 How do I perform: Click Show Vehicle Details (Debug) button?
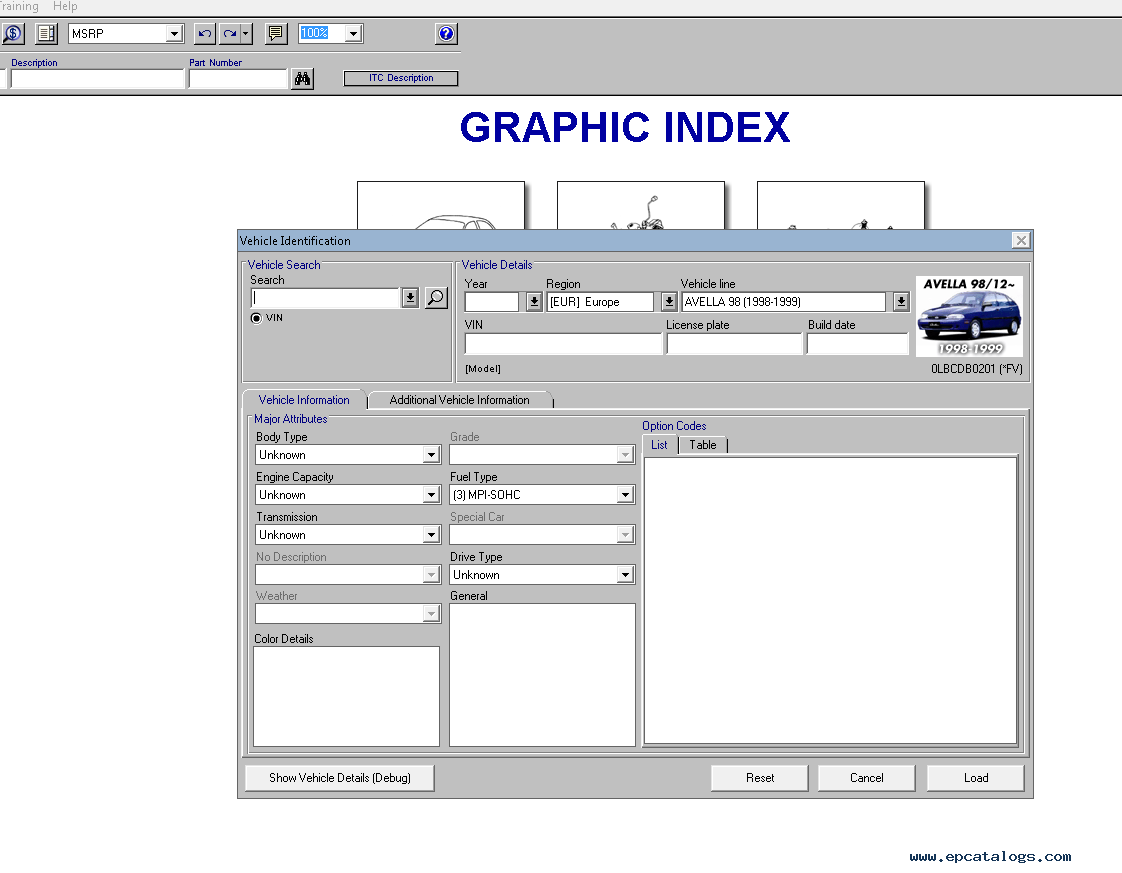pos(340,778)
